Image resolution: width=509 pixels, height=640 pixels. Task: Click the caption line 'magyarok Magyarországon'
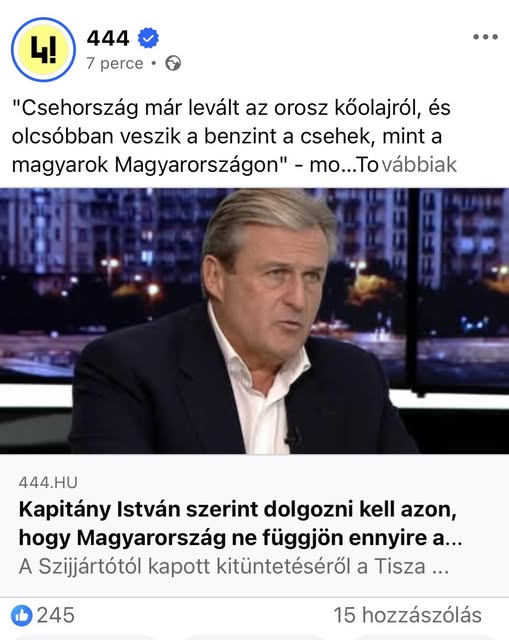(147, 165)
